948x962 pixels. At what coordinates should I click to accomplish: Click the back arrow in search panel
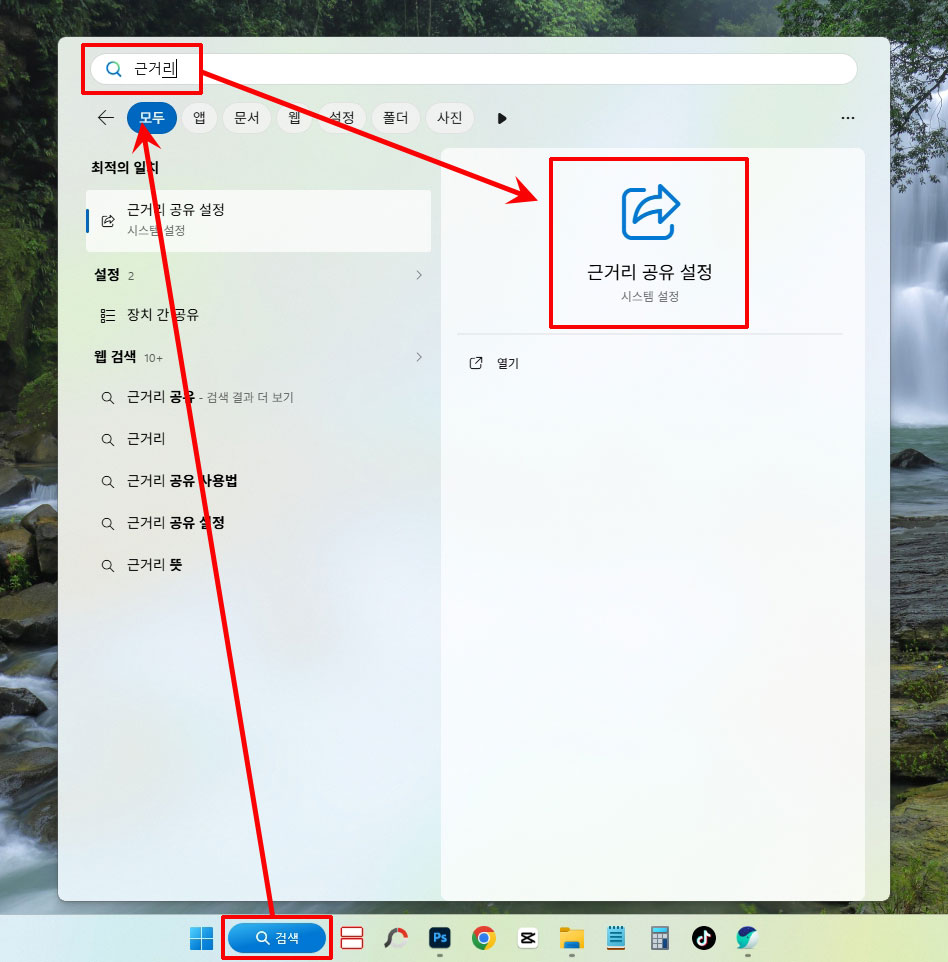tap(106, 118)
